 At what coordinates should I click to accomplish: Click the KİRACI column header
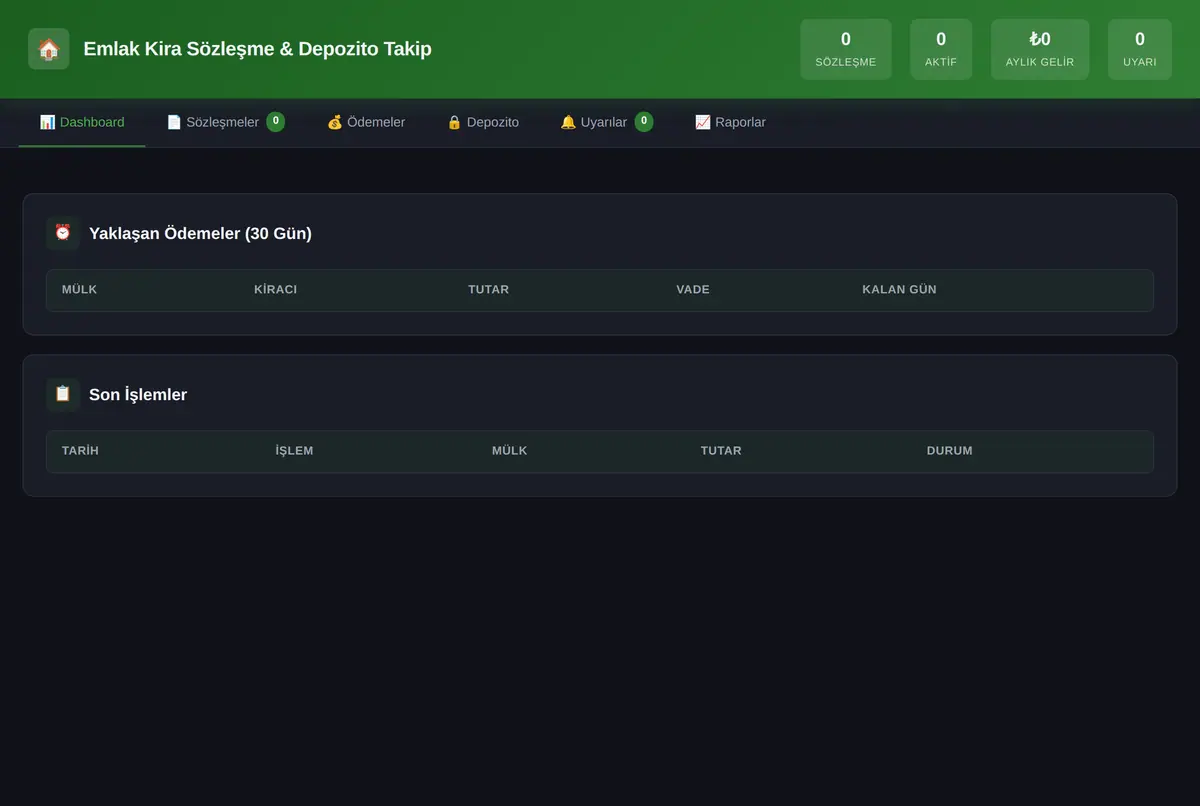click(x=276, y=290)
